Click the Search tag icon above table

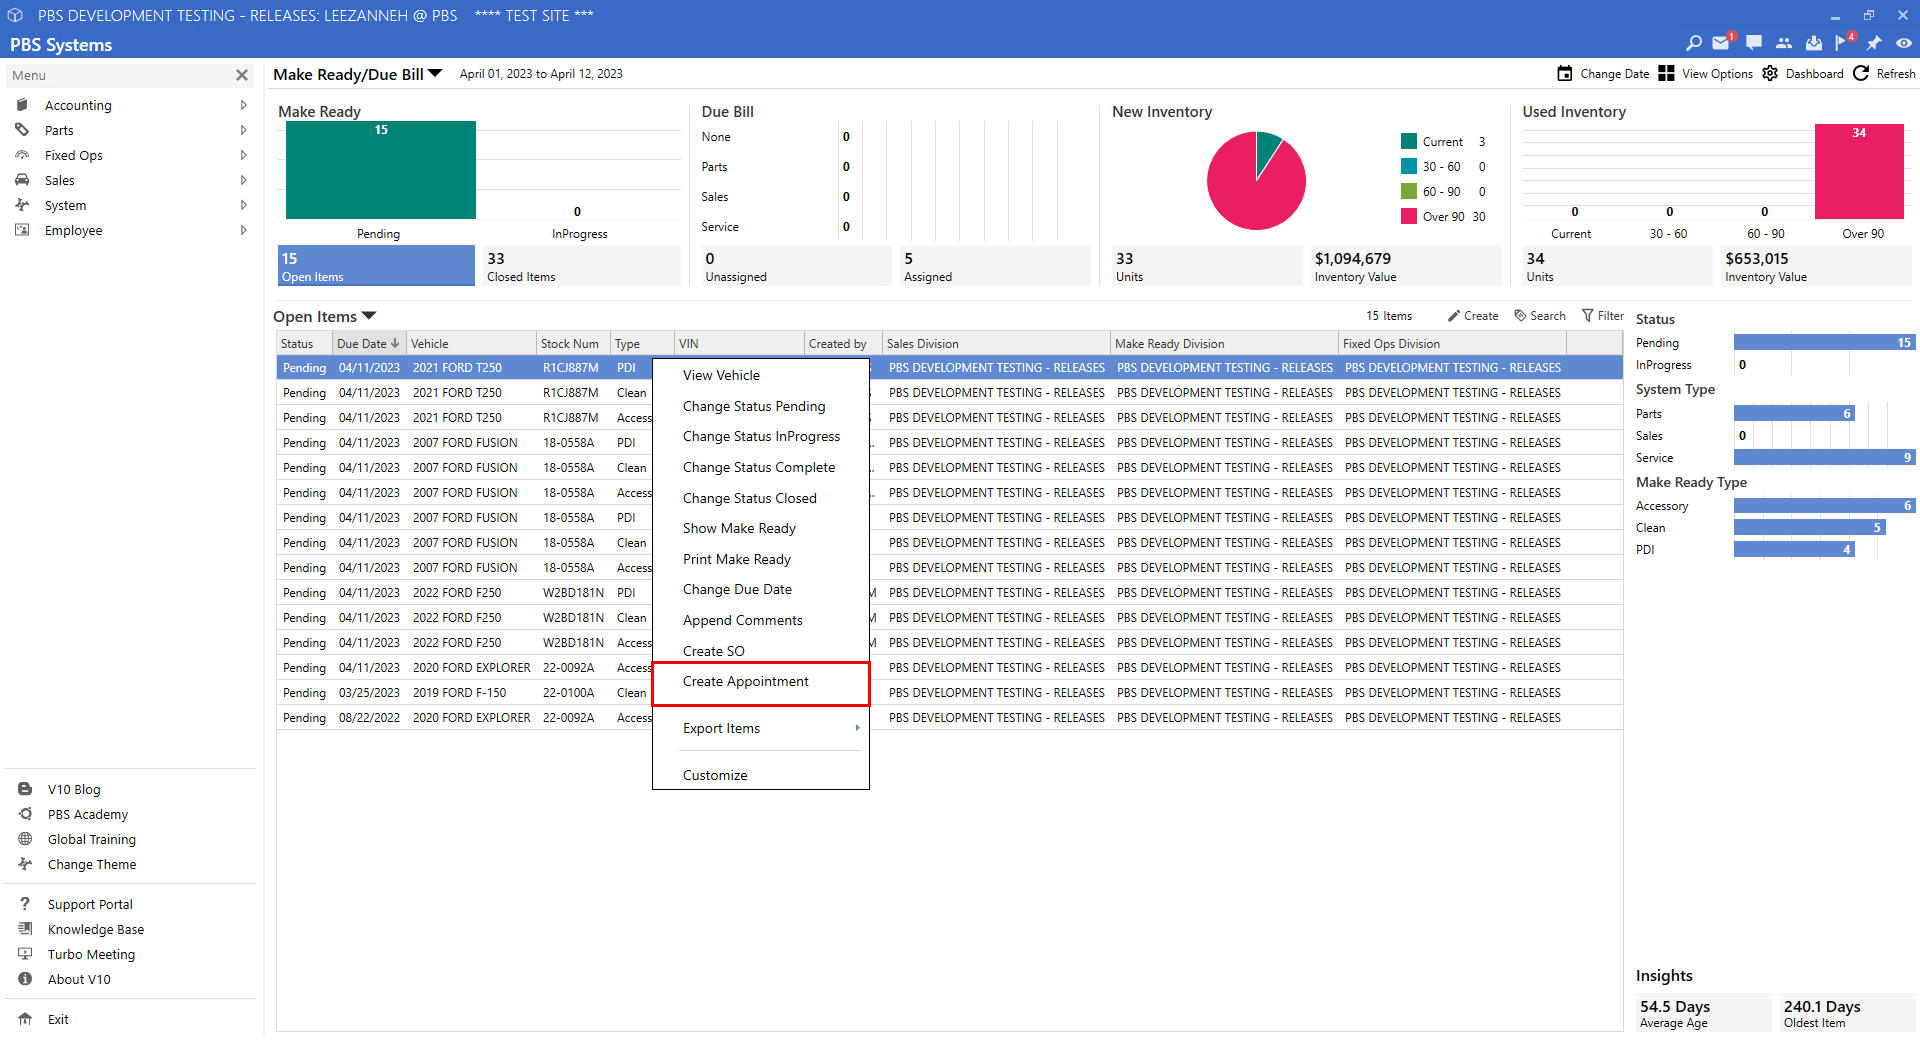pos(1520,315)
